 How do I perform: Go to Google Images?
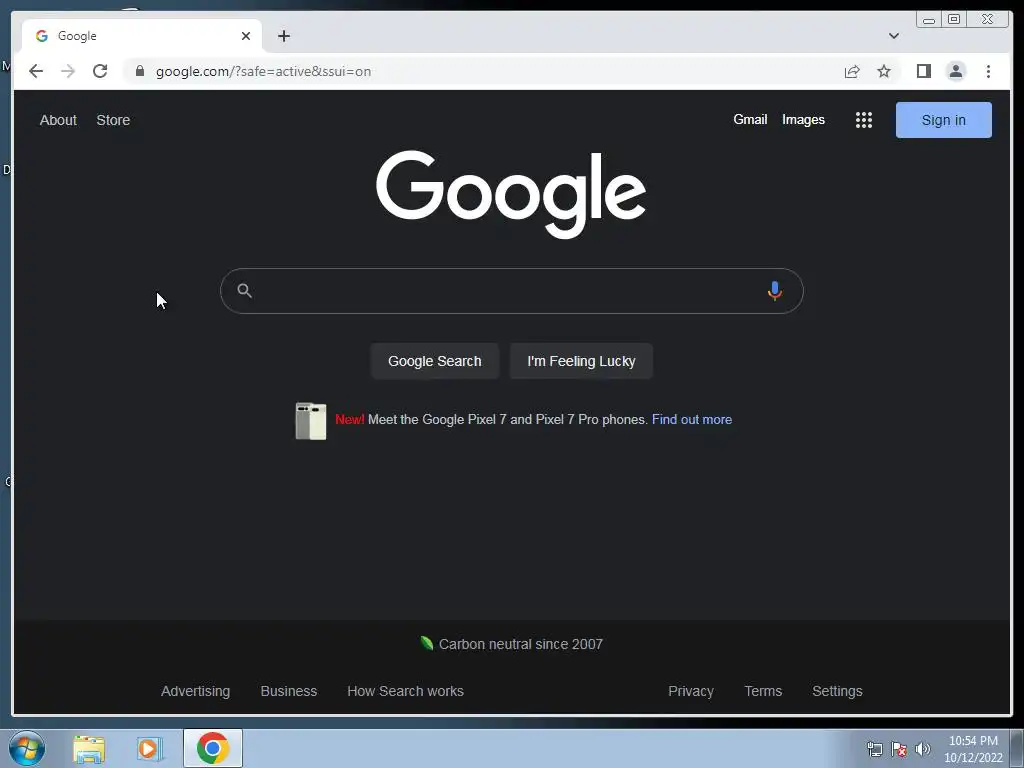point(803,120)
